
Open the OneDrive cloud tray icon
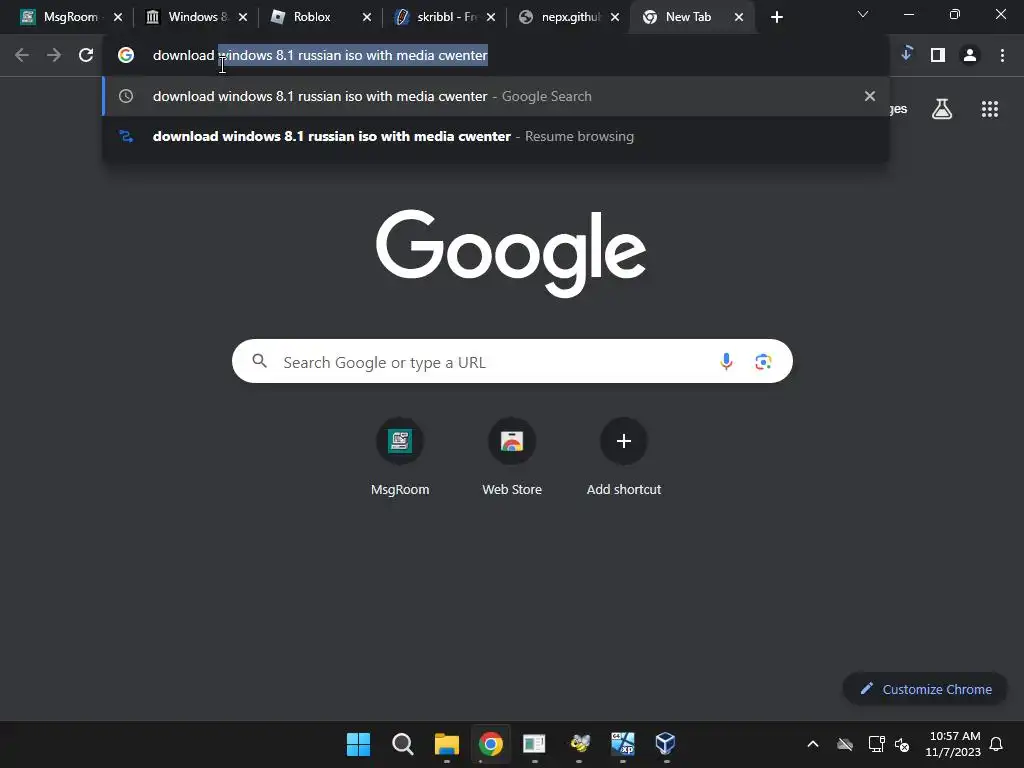coord(845,744)
